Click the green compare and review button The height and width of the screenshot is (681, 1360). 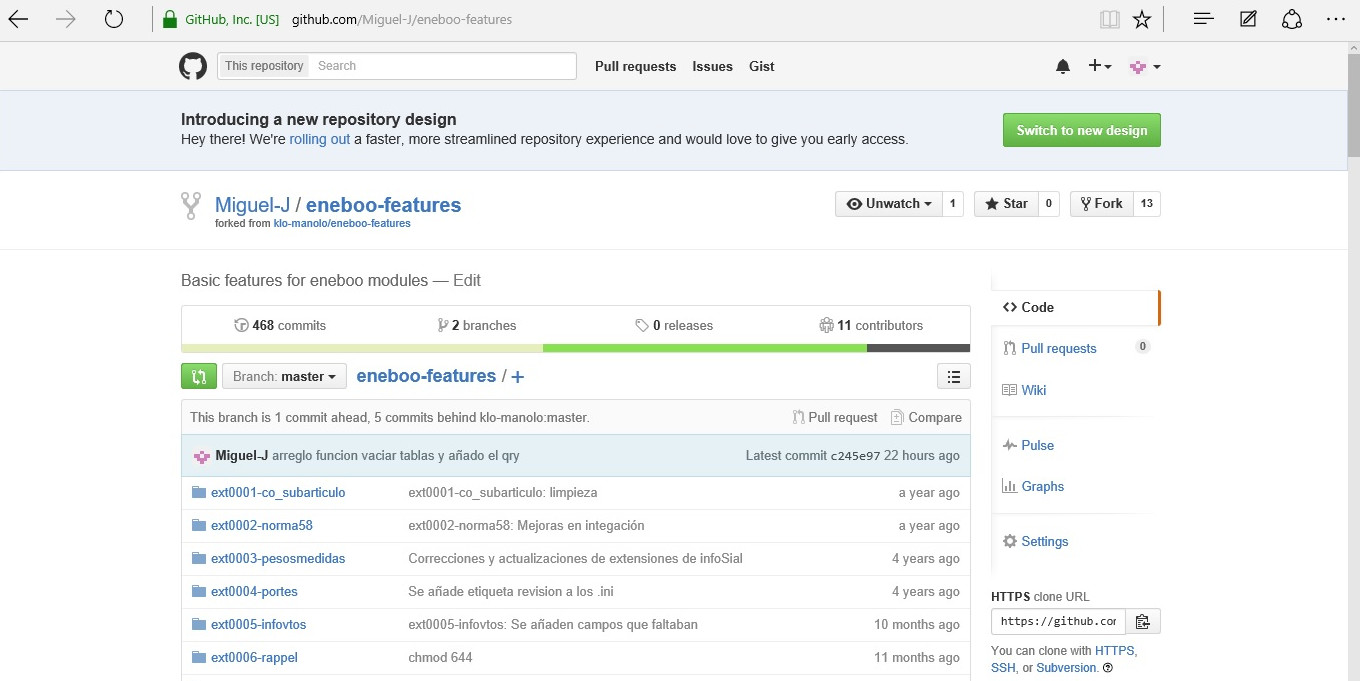pos(199,376)
